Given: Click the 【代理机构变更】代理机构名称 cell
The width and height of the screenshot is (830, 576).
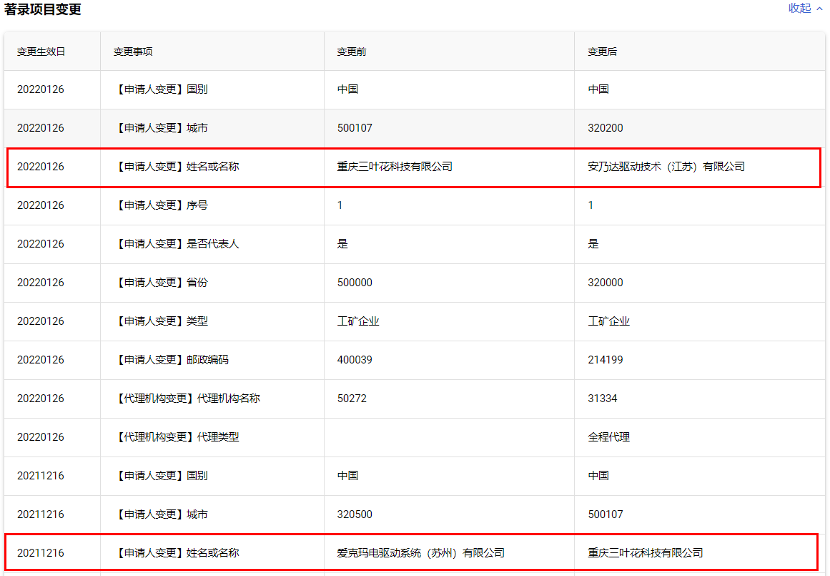Looking at the screenshot, I should tap(187, 398).
